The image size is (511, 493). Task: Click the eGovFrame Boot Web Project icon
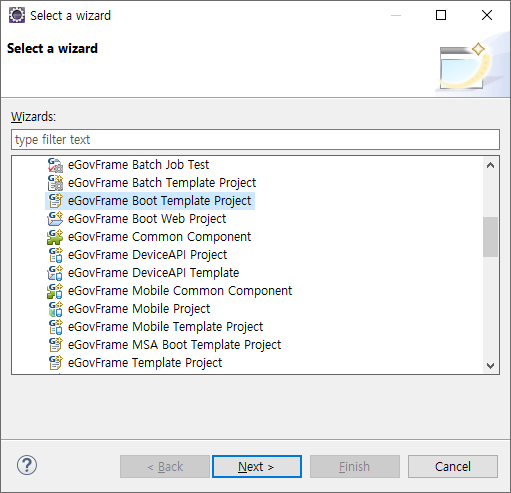click(55, 219)
